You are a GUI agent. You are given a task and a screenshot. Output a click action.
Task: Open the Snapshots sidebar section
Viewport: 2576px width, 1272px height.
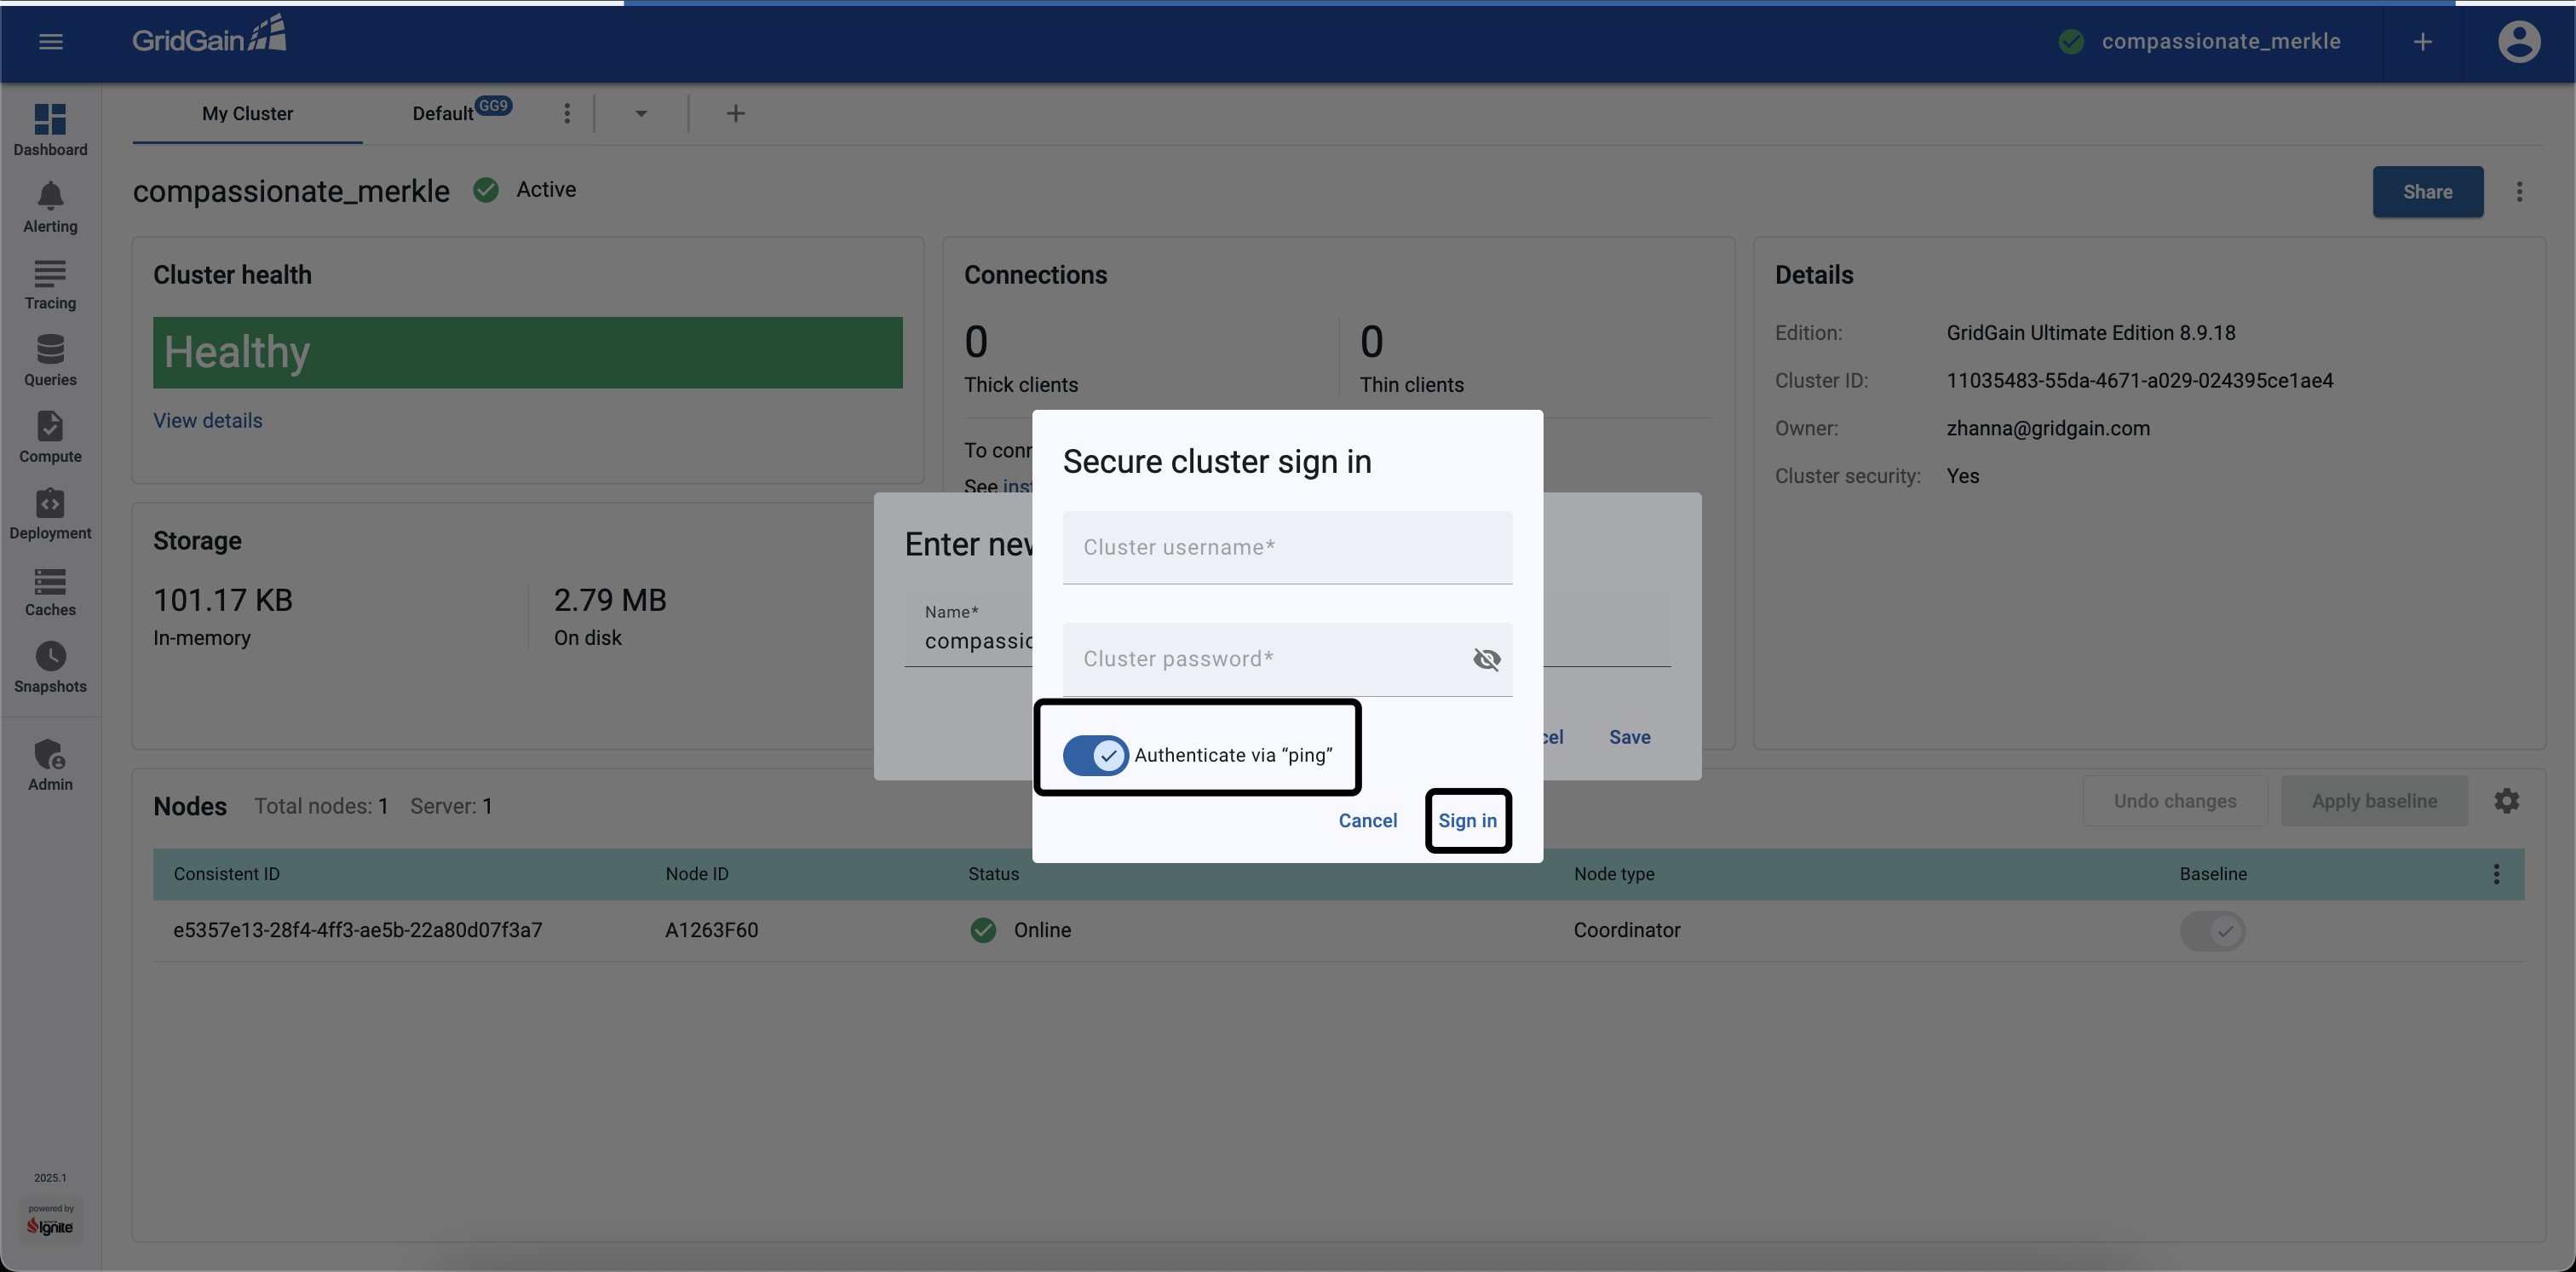point(50,668)
